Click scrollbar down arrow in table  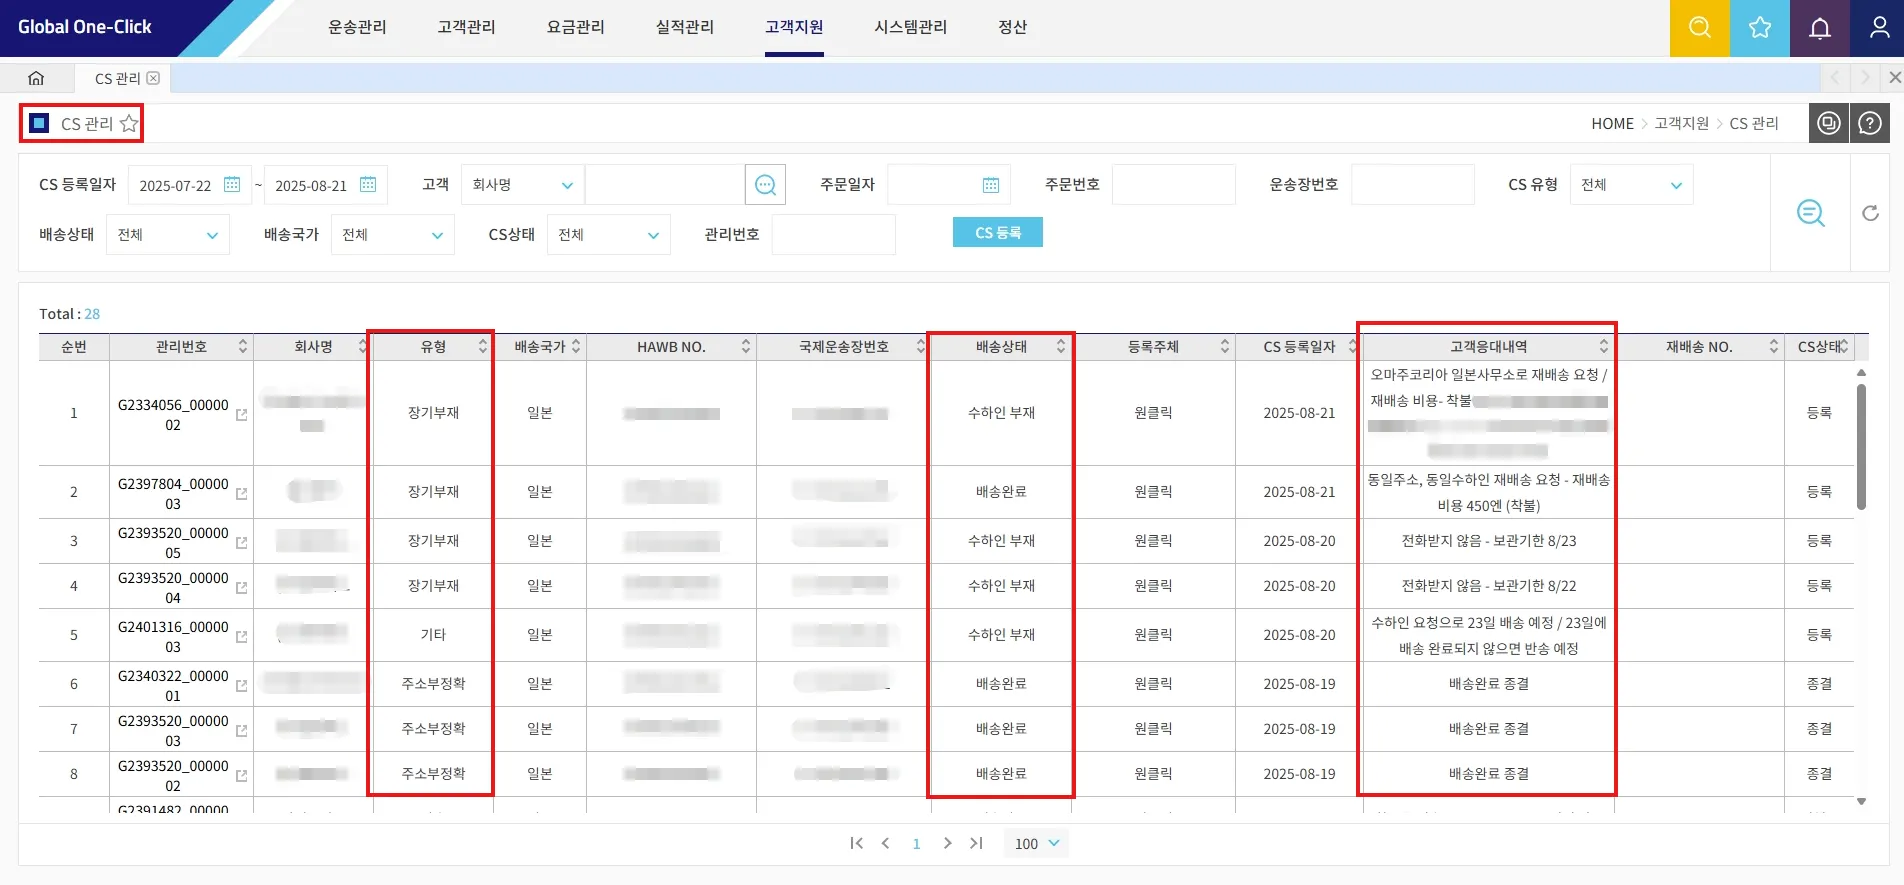coord(1861,801)
